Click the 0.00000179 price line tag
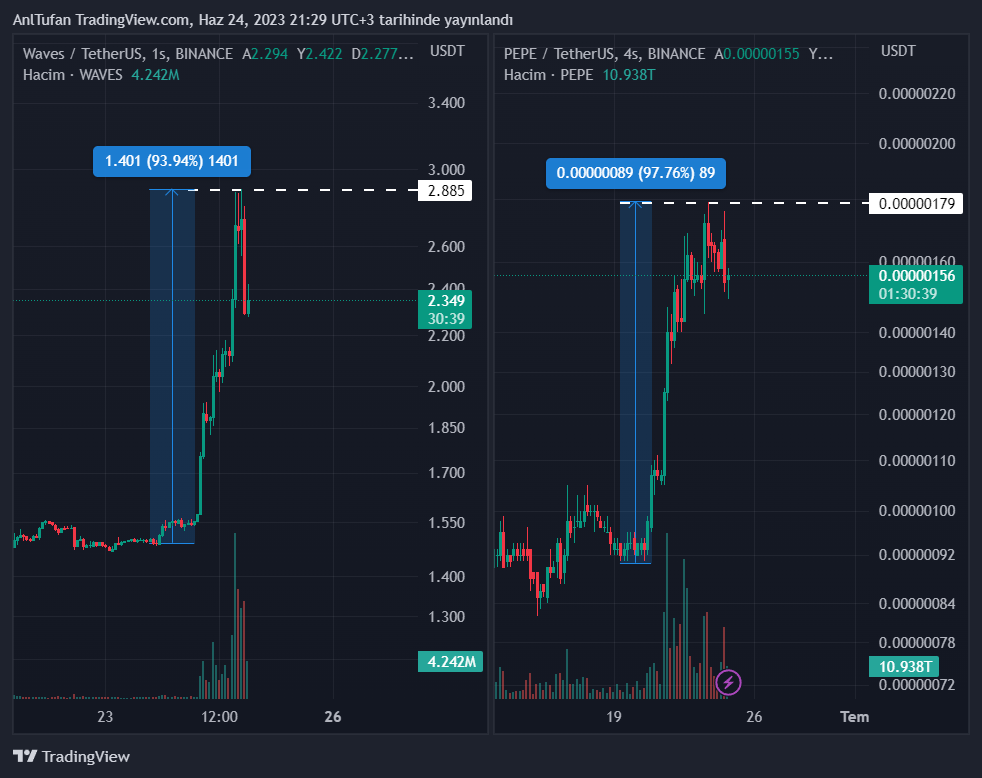Screen dimensions: 982x778 click(x=918, y=204)
